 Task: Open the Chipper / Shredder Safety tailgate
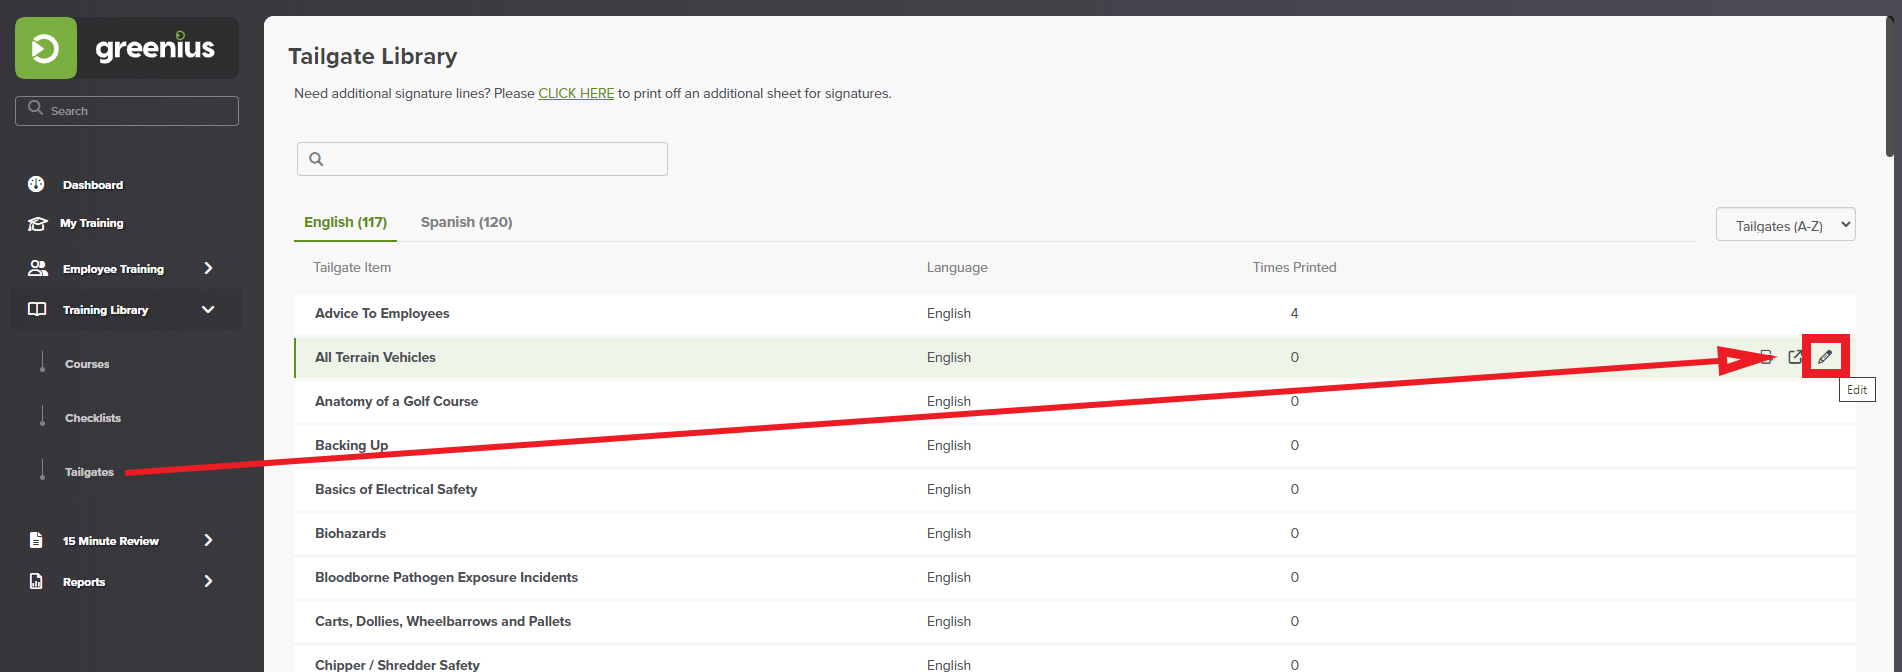pos(397,664)
